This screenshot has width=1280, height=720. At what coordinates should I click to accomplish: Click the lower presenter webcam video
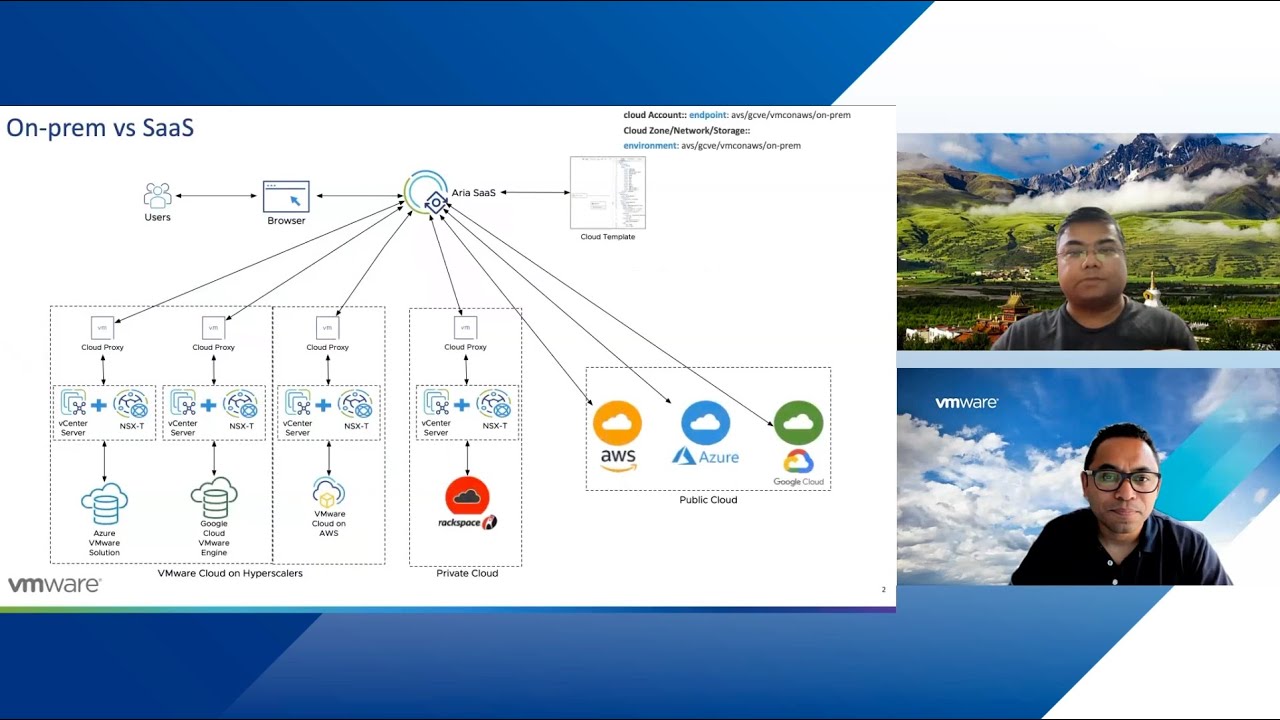click(1088, 476)
